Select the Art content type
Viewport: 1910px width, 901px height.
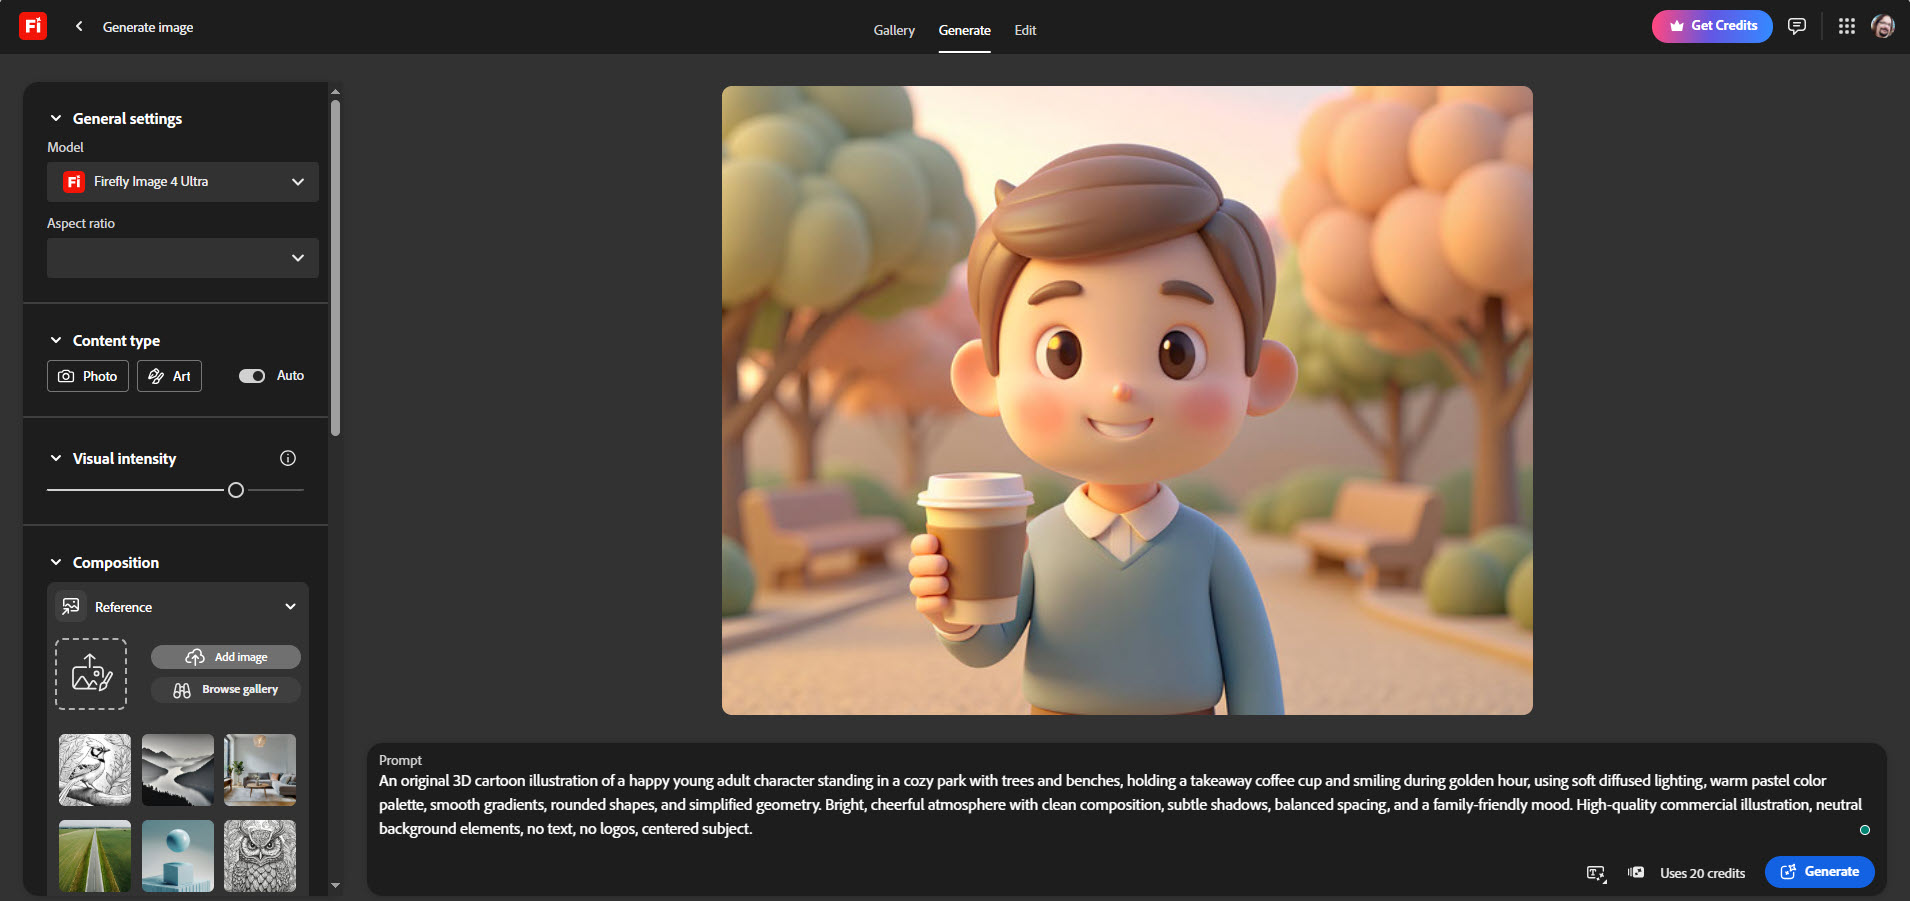(169, 376)
